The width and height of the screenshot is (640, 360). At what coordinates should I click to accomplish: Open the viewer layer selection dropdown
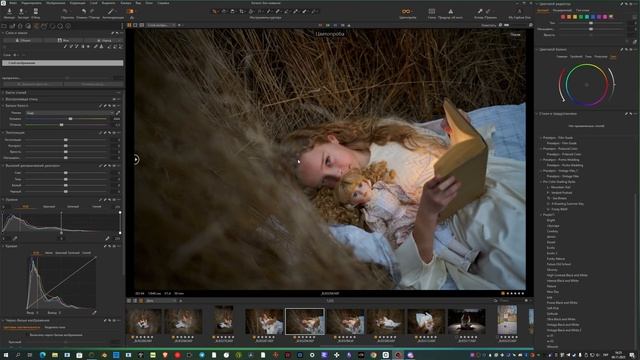[161, 25]
